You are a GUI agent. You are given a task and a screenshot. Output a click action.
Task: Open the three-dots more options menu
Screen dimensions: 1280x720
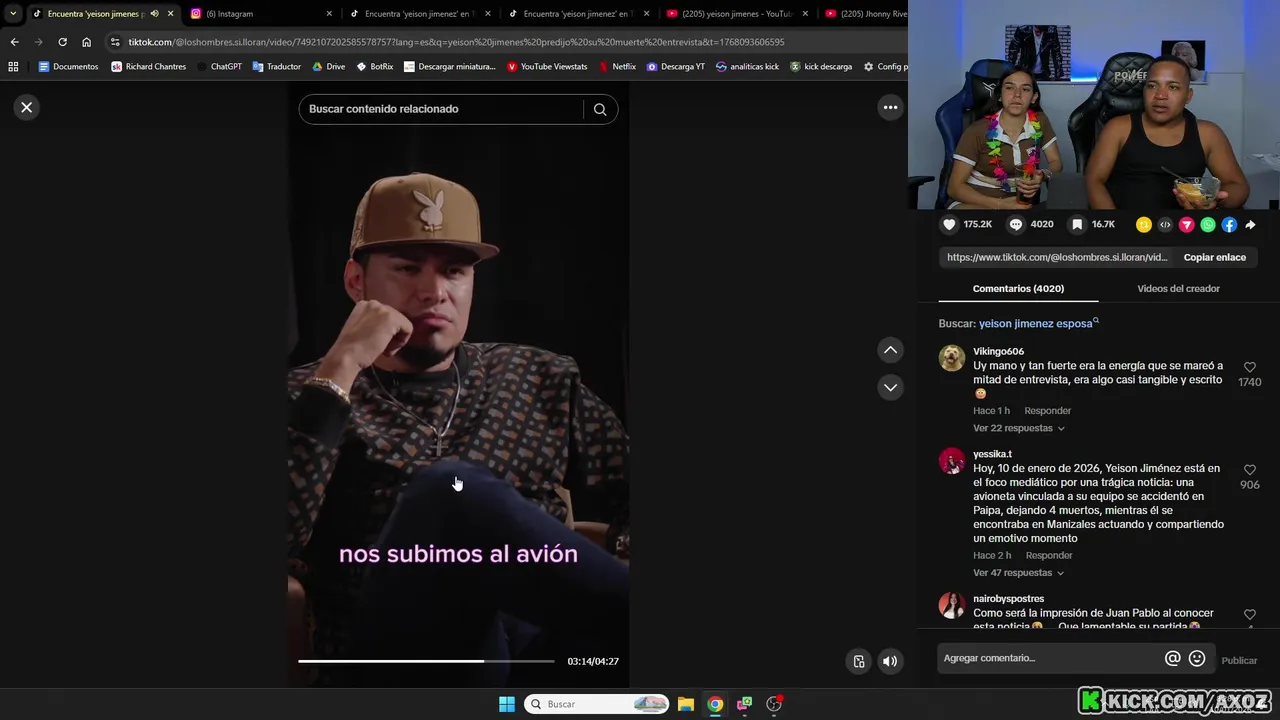click(x=890, y=107)
